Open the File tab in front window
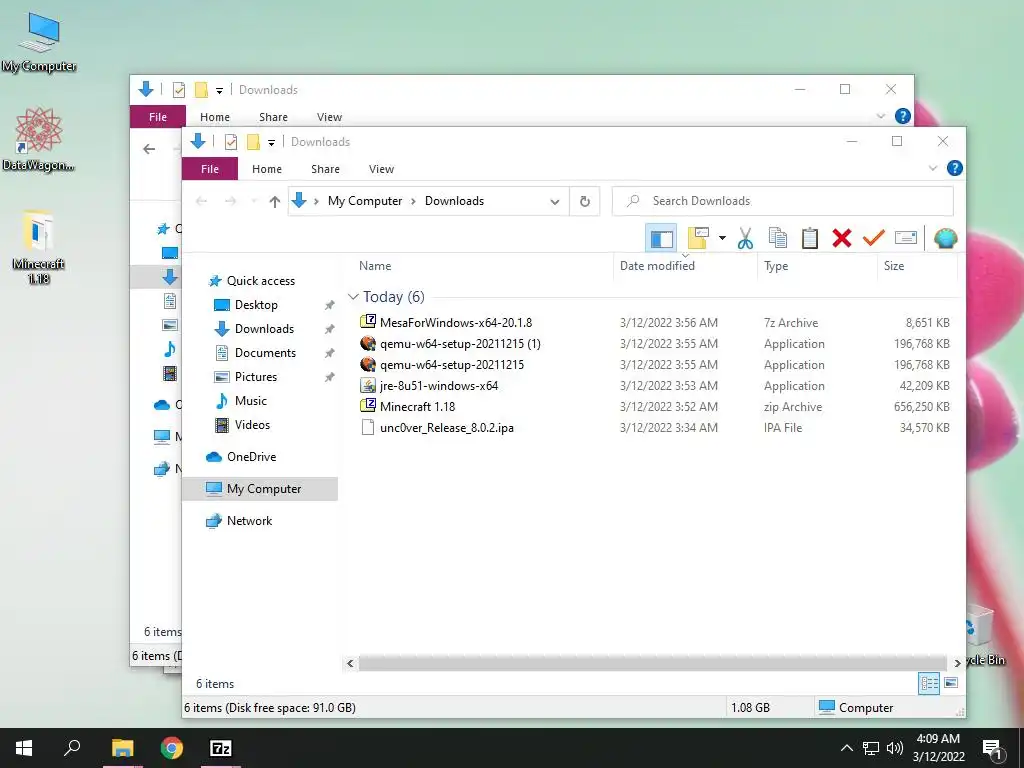This screenshot has height=768, width=1024. point(210,168)
